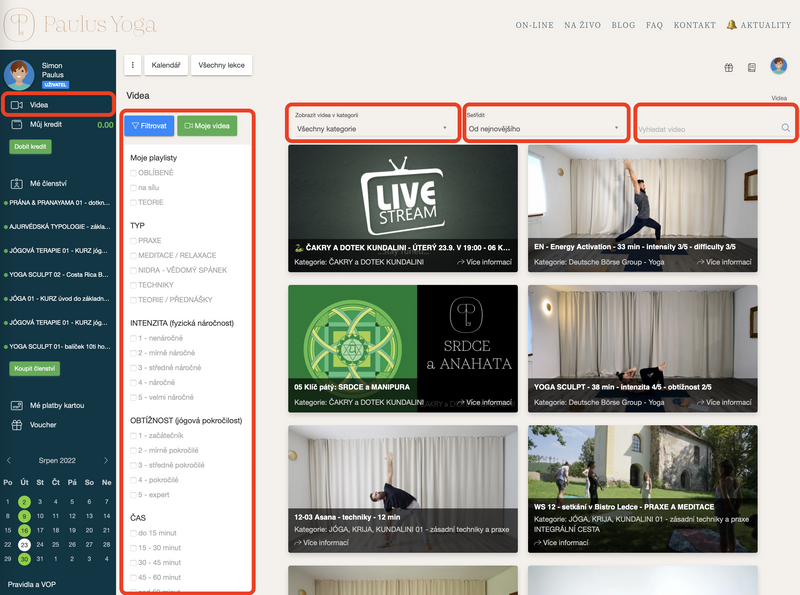
Task: Open Více informací for YOGA SCULPT - 38 min
Action: click(x=724, y=402)
